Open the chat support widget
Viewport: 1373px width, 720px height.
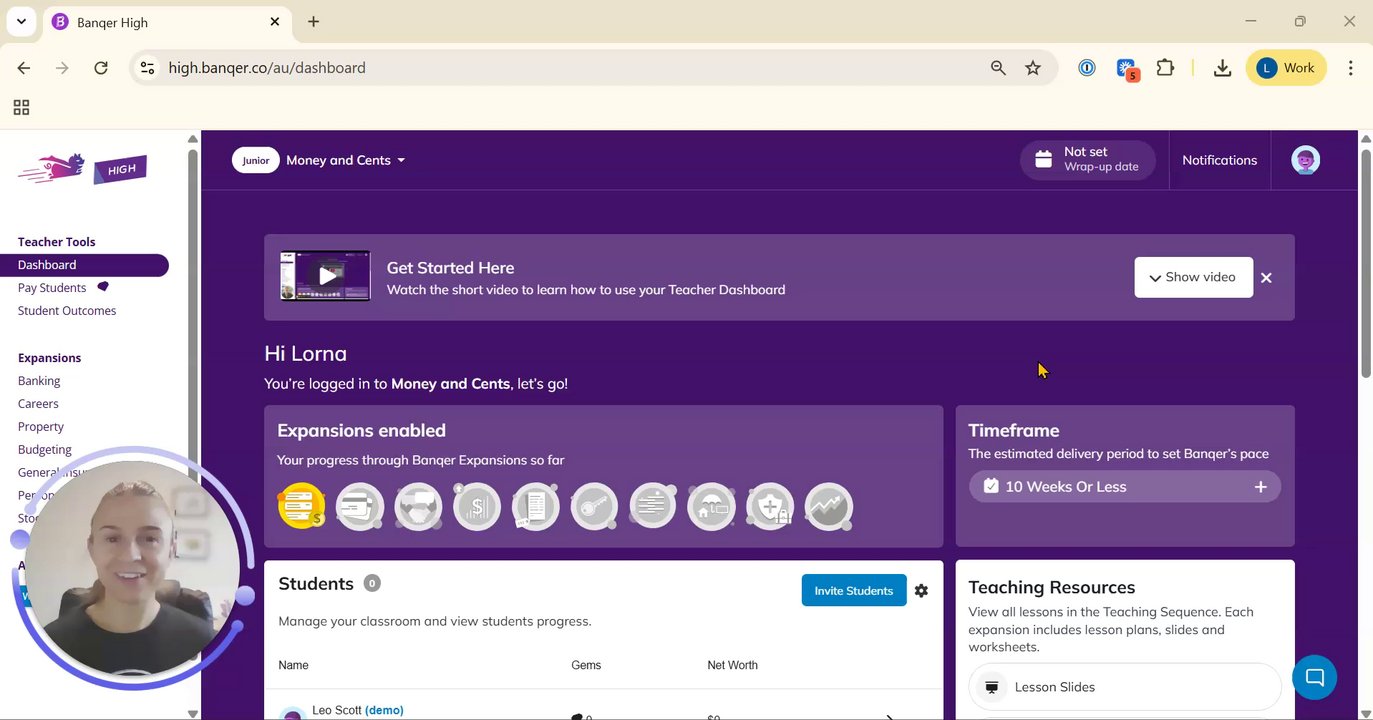pyautogui.click(x=1314, y=677)
